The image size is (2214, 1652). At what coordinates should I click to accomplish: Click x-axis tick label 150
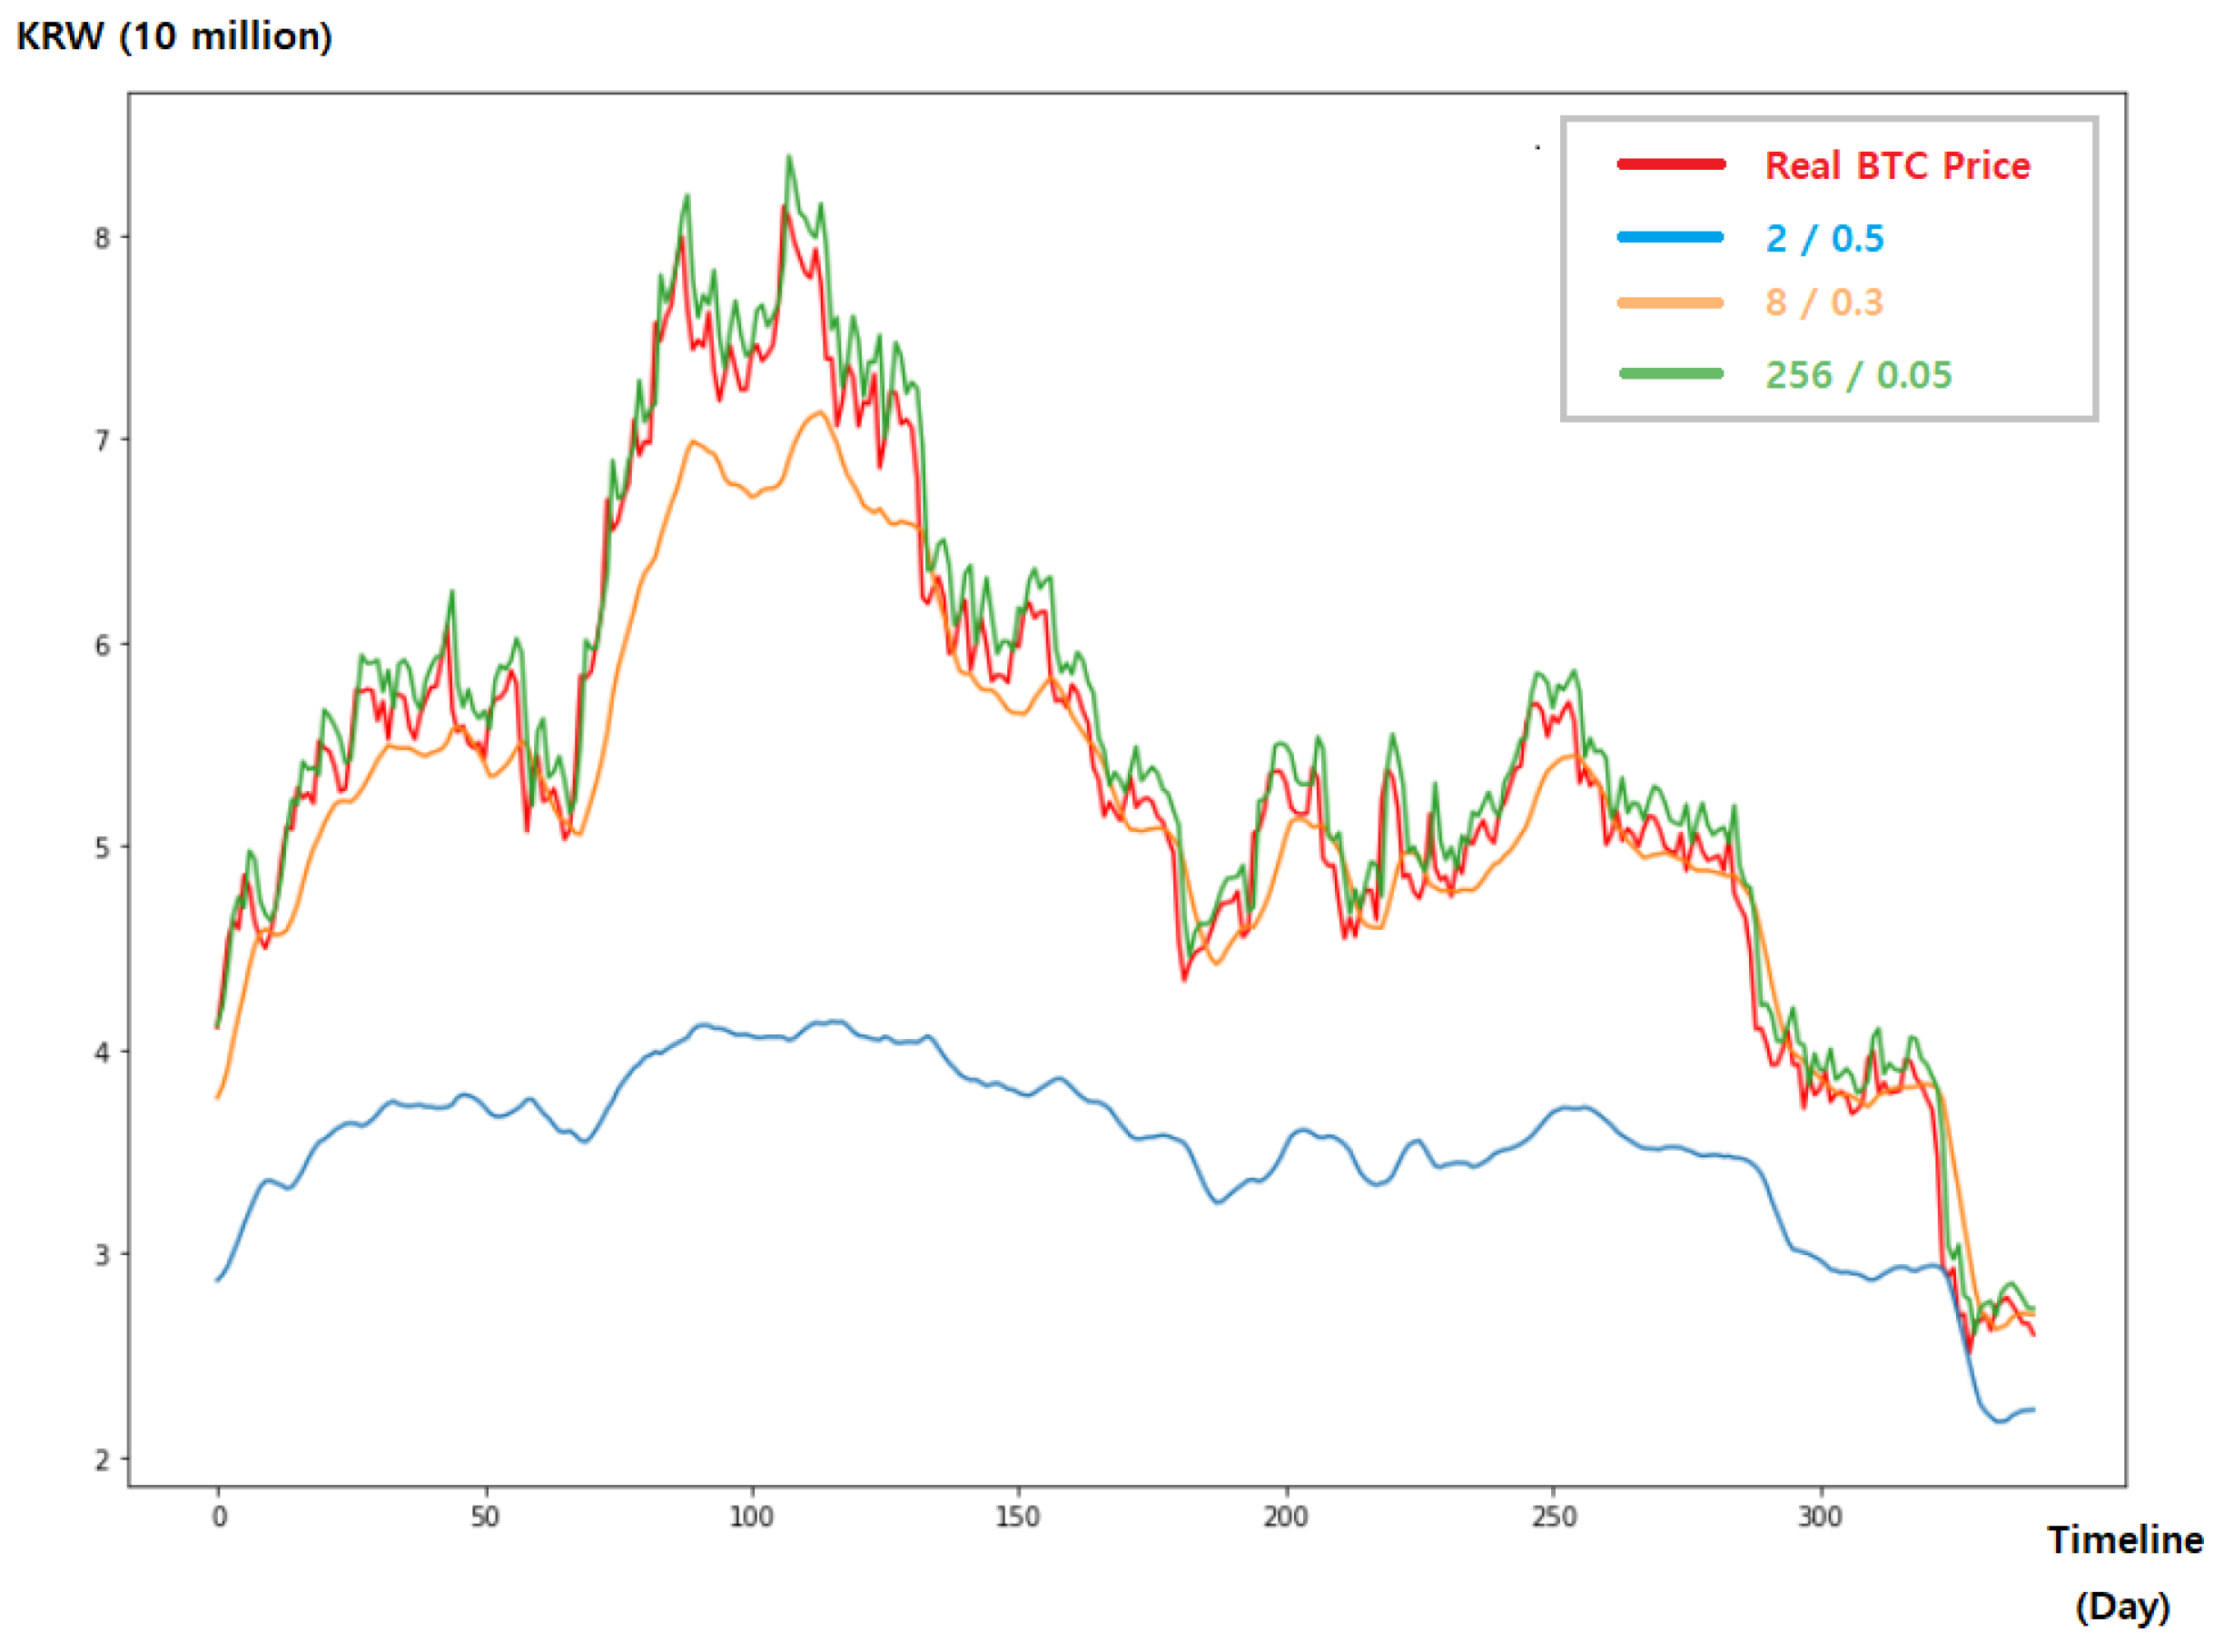pyautogui.click(x=1018, y=1517)
